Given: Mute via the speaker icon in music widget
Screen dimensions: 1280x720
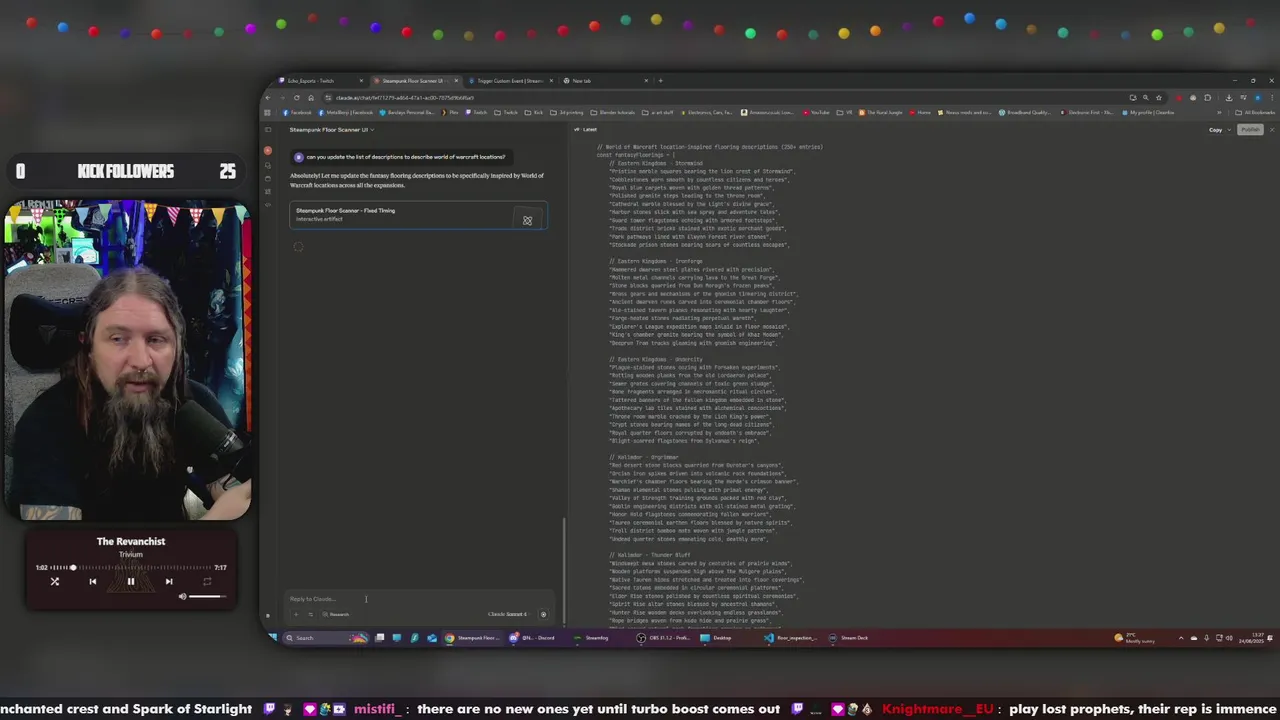Looking at the screenshot, I should pyautogui.click(x=182, y=597).
